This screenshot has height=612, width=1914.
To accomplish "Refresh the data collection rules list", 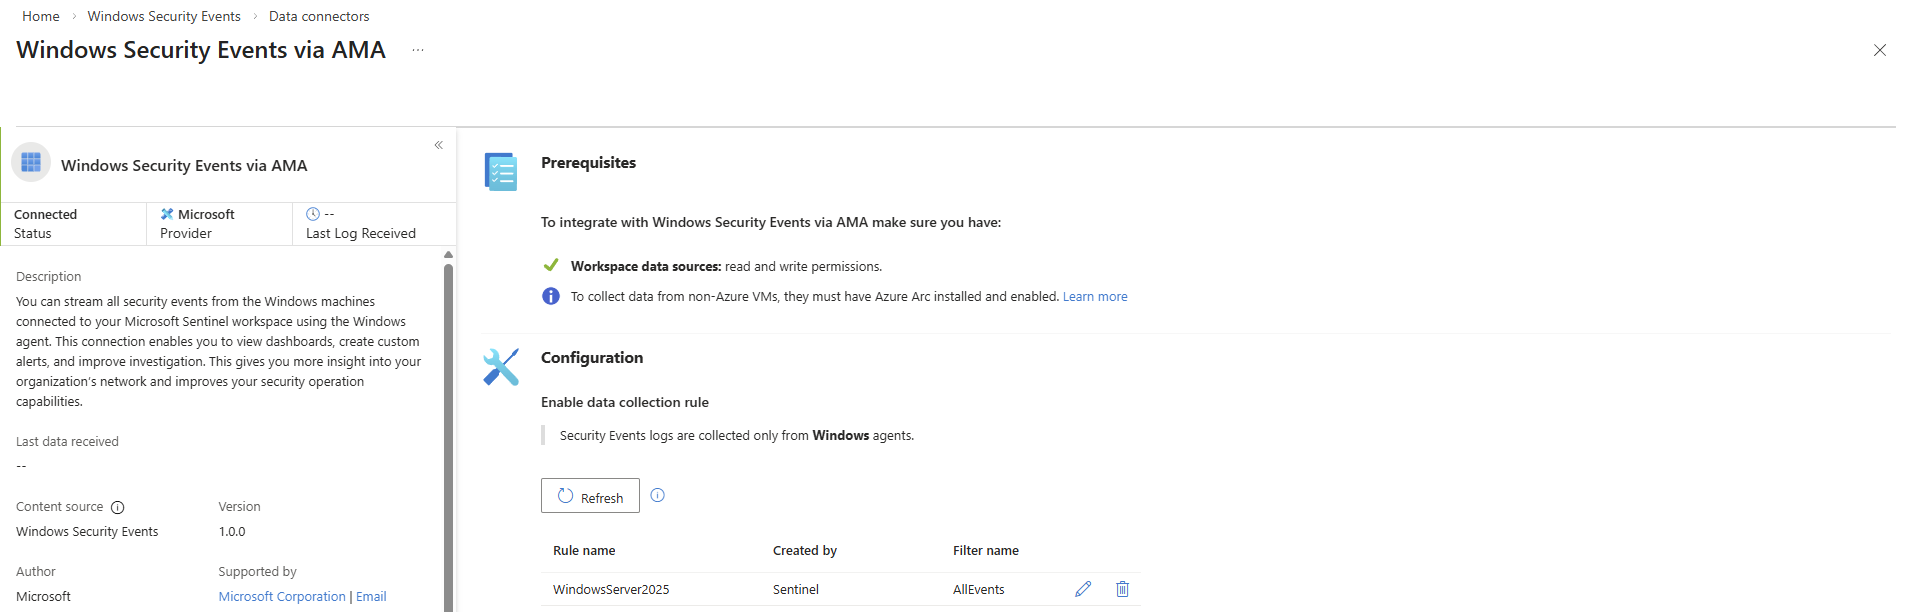I will [x=590, y=496].
